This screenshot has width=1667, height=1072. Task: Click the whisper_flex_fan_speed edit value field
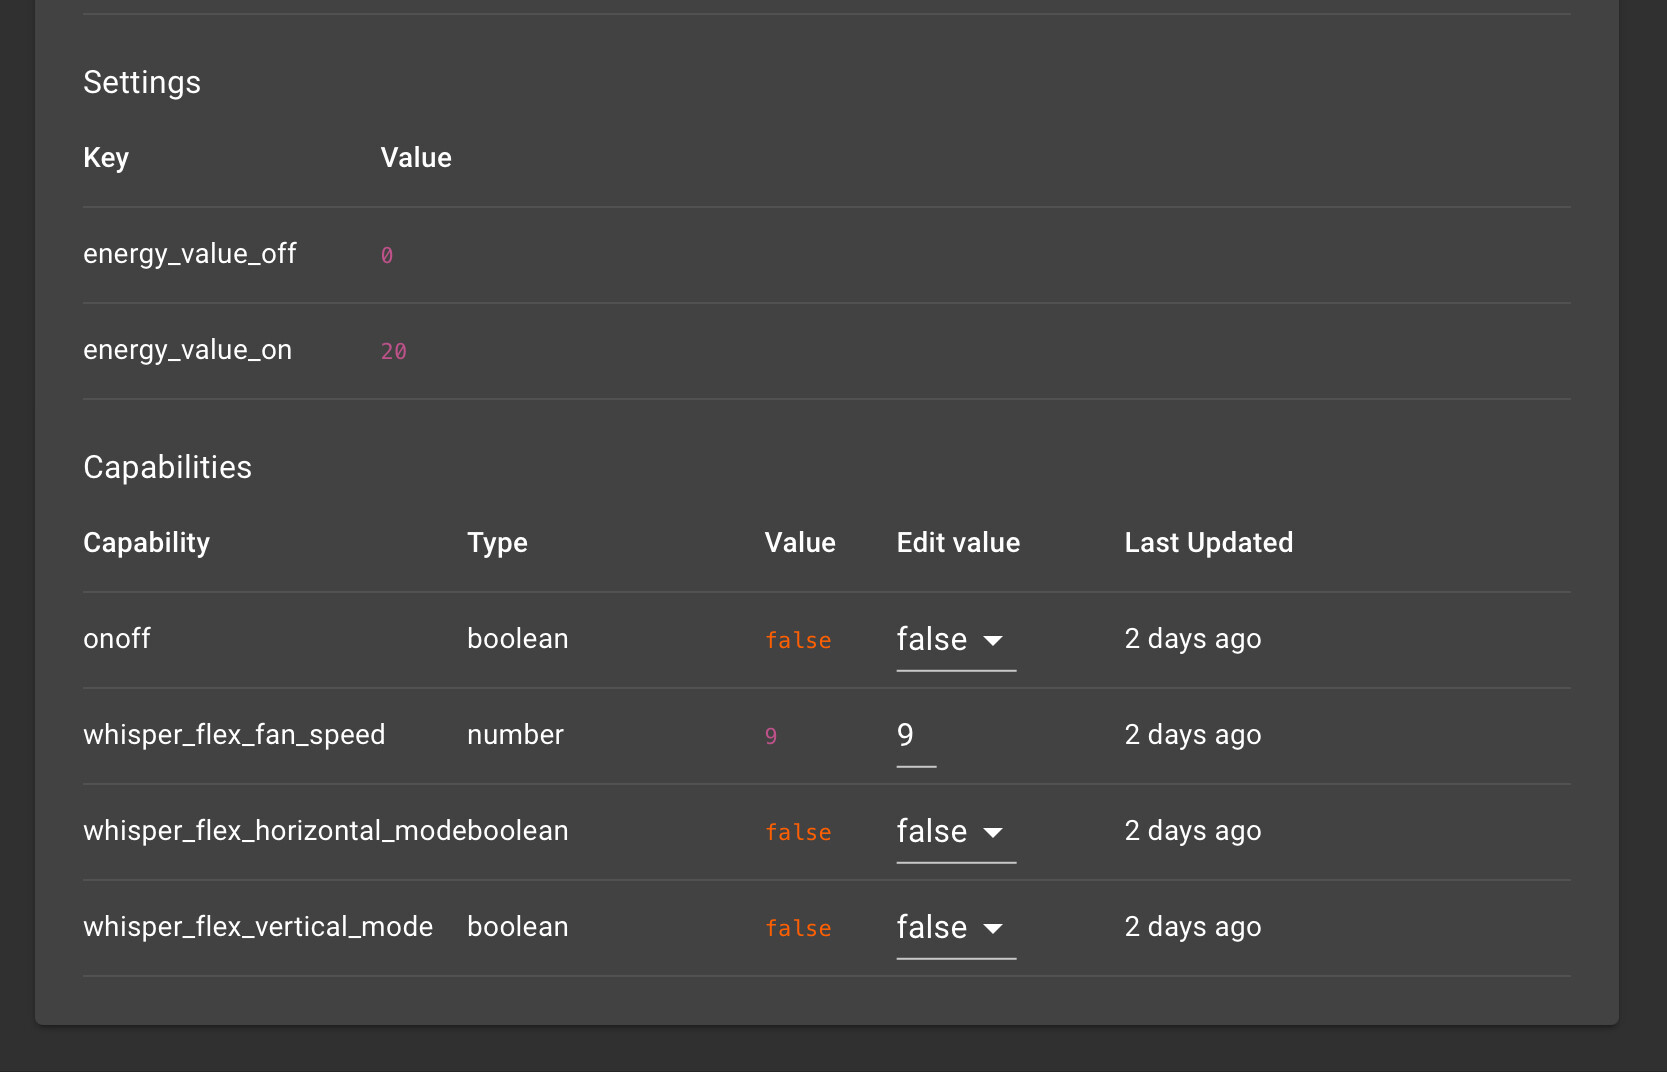915,736
